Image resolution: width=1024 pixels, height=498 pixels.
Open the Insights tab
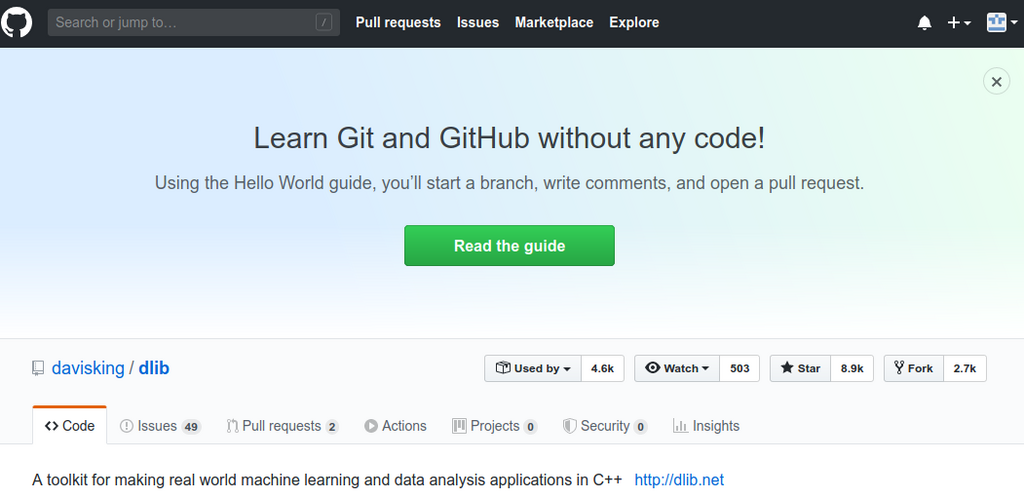coord(706,426)
